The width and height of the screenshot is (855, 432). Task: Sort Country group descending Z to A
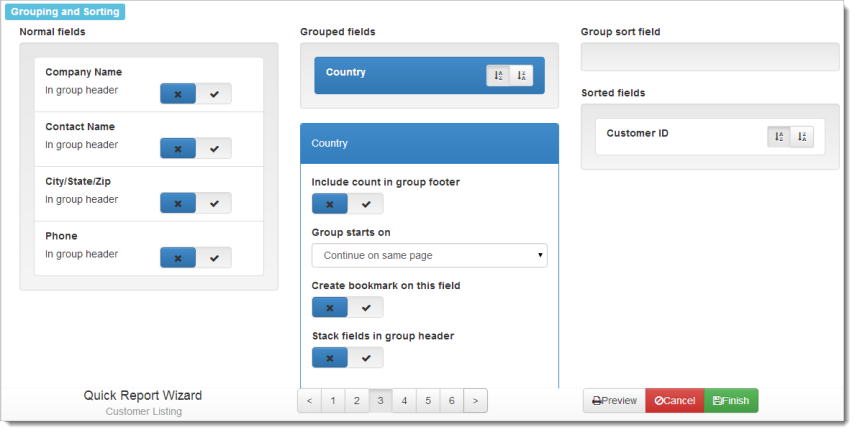click(521, 76)
